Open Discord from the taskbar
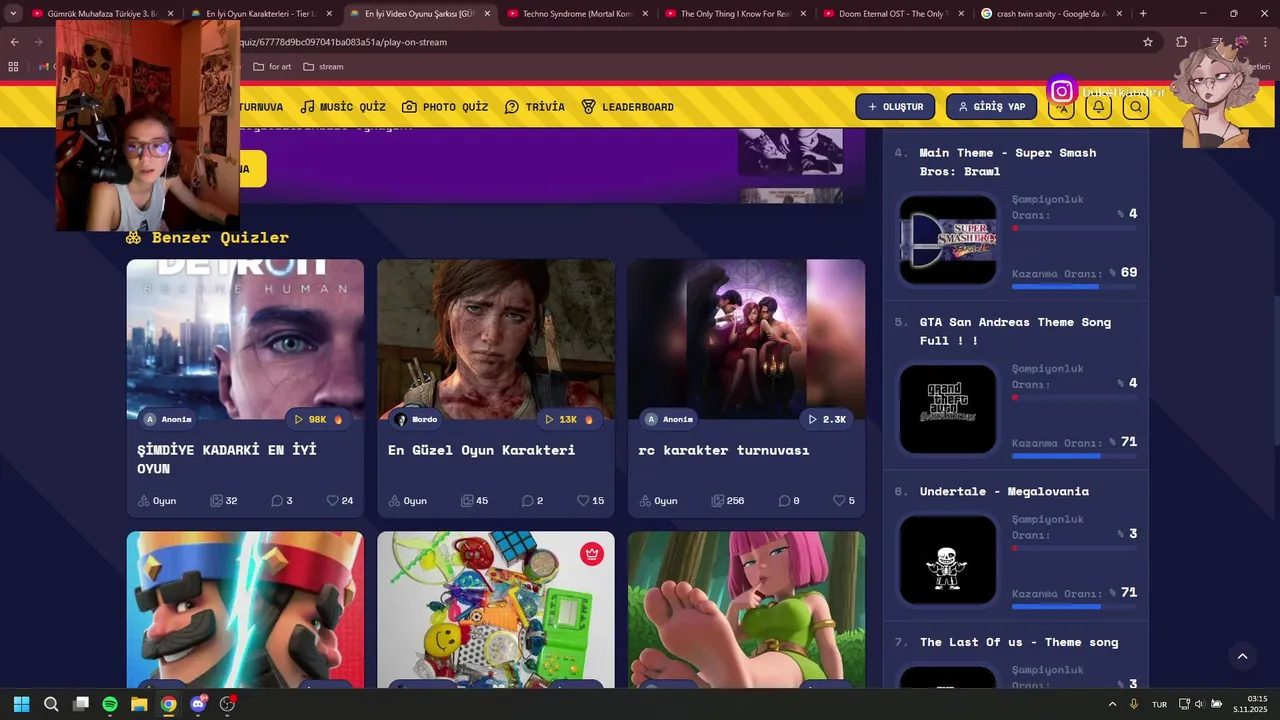Image resolution: width=1280 pixels, height=720 pixels. (198, 704)
